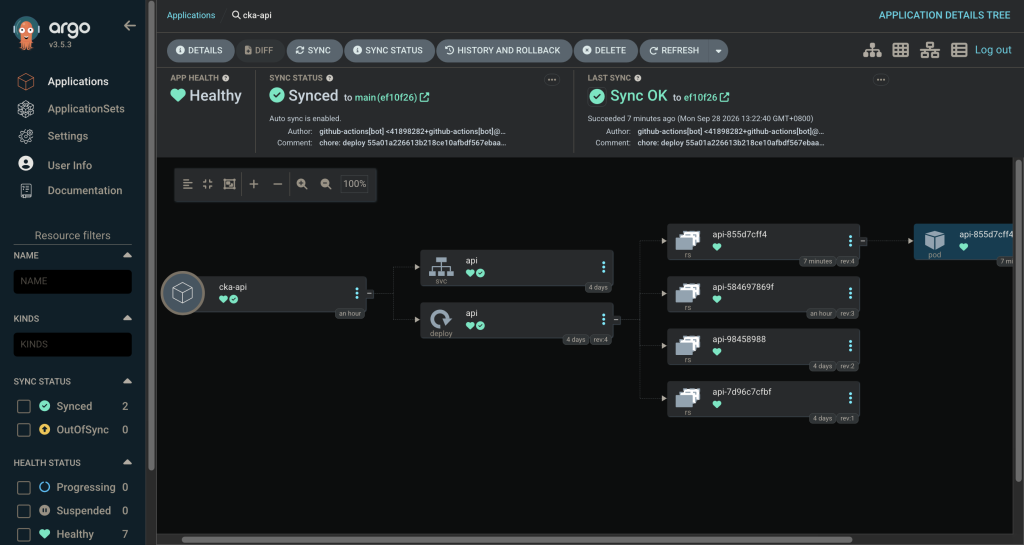Check the Synced filter checkbox
This screenshot has height=545, width=1024.
[24, 407]
